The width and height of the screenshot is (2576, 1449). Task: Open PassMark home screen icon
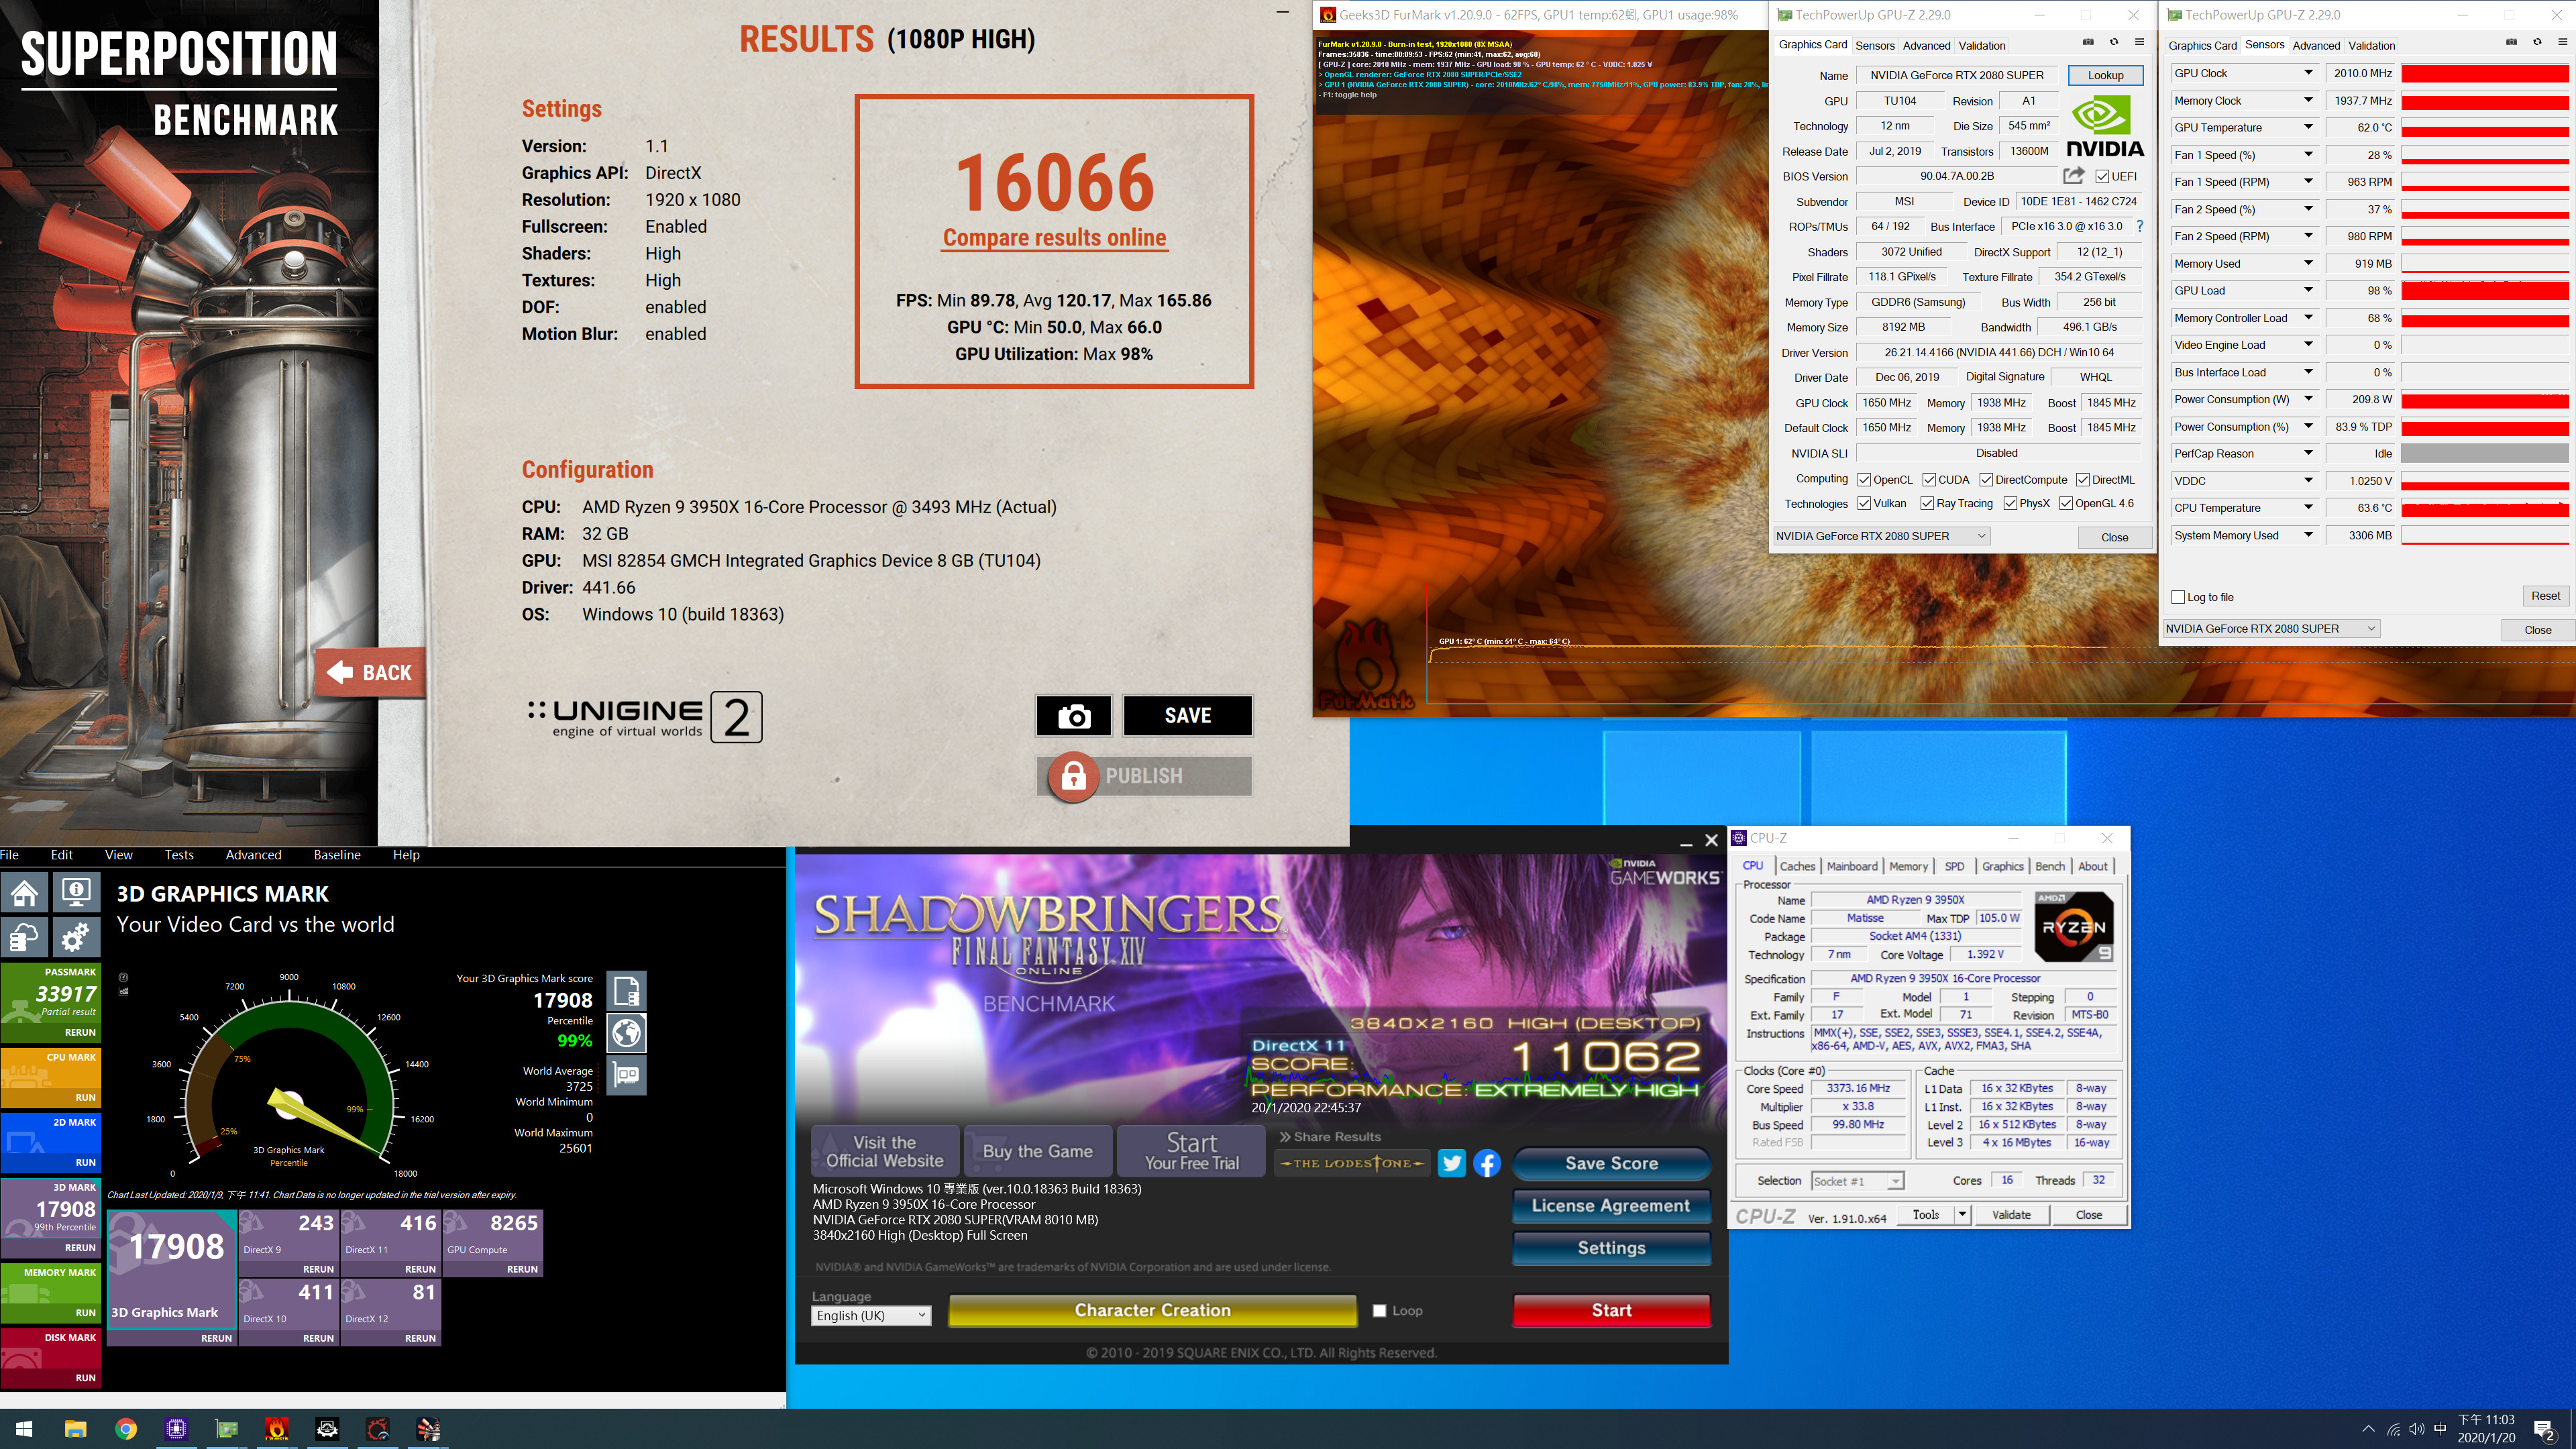coord(25,892)
